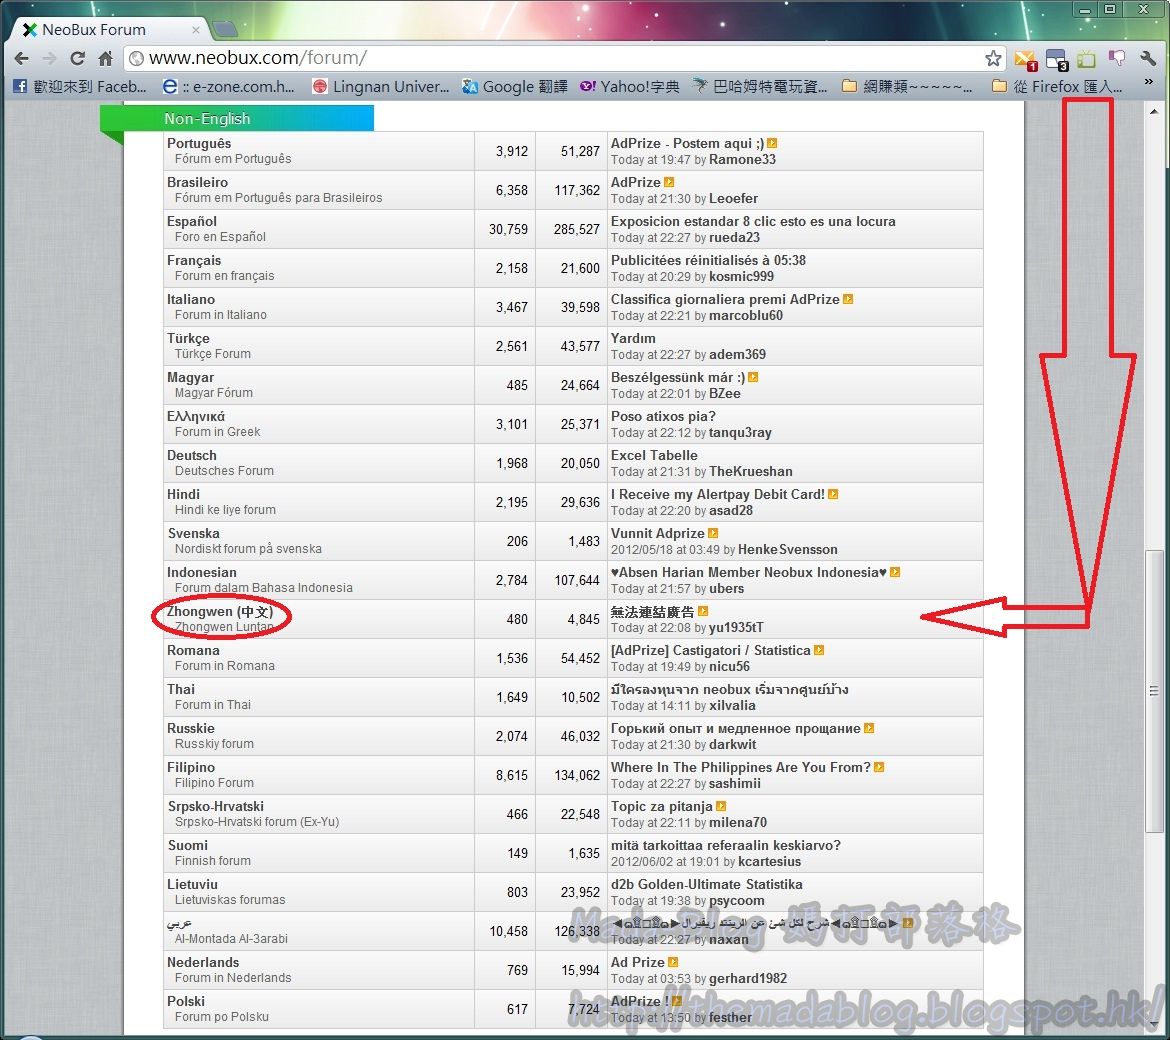Open the Nederlands forum
Screen dimensions: 1170x1040
(x=203, y=962)
